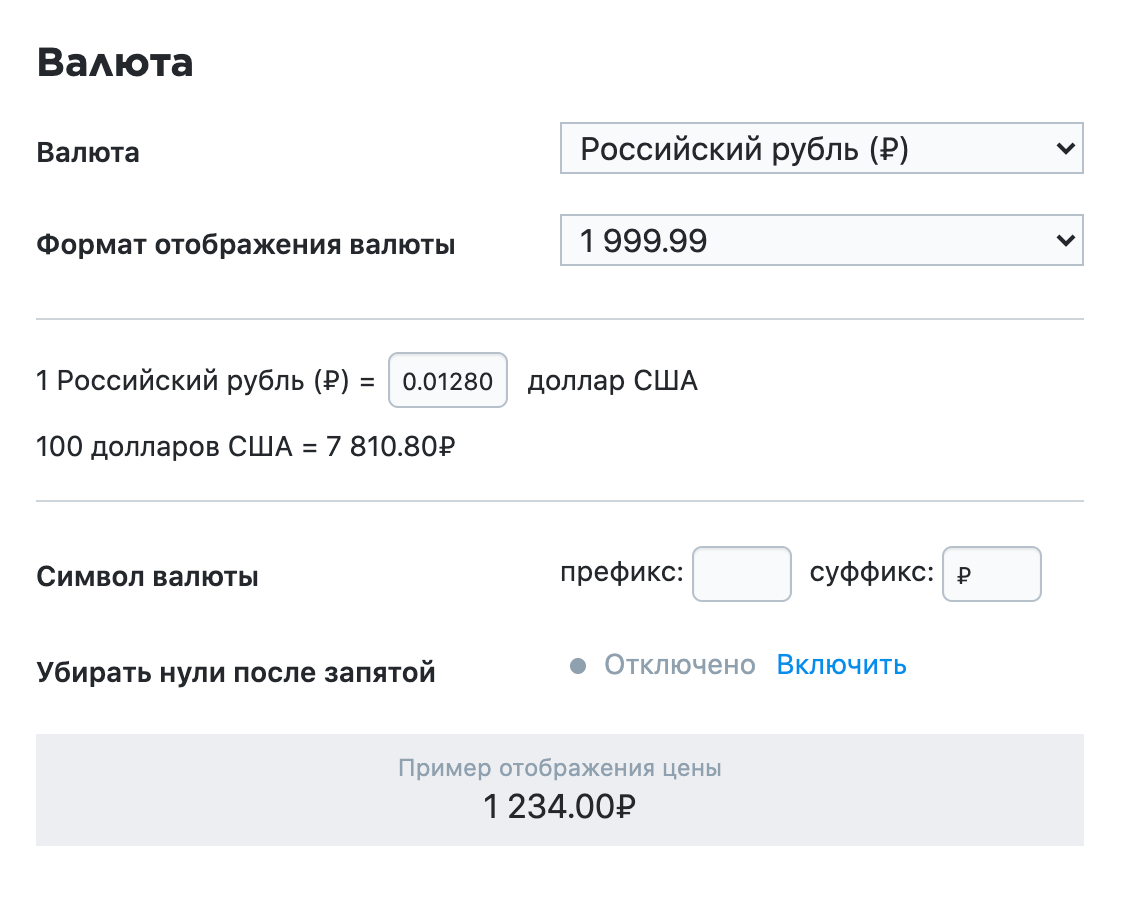This screenshot has width=1124, height=912.
Task: Enable trailing zero removal via Включить link
Action: tap(842, 665)
